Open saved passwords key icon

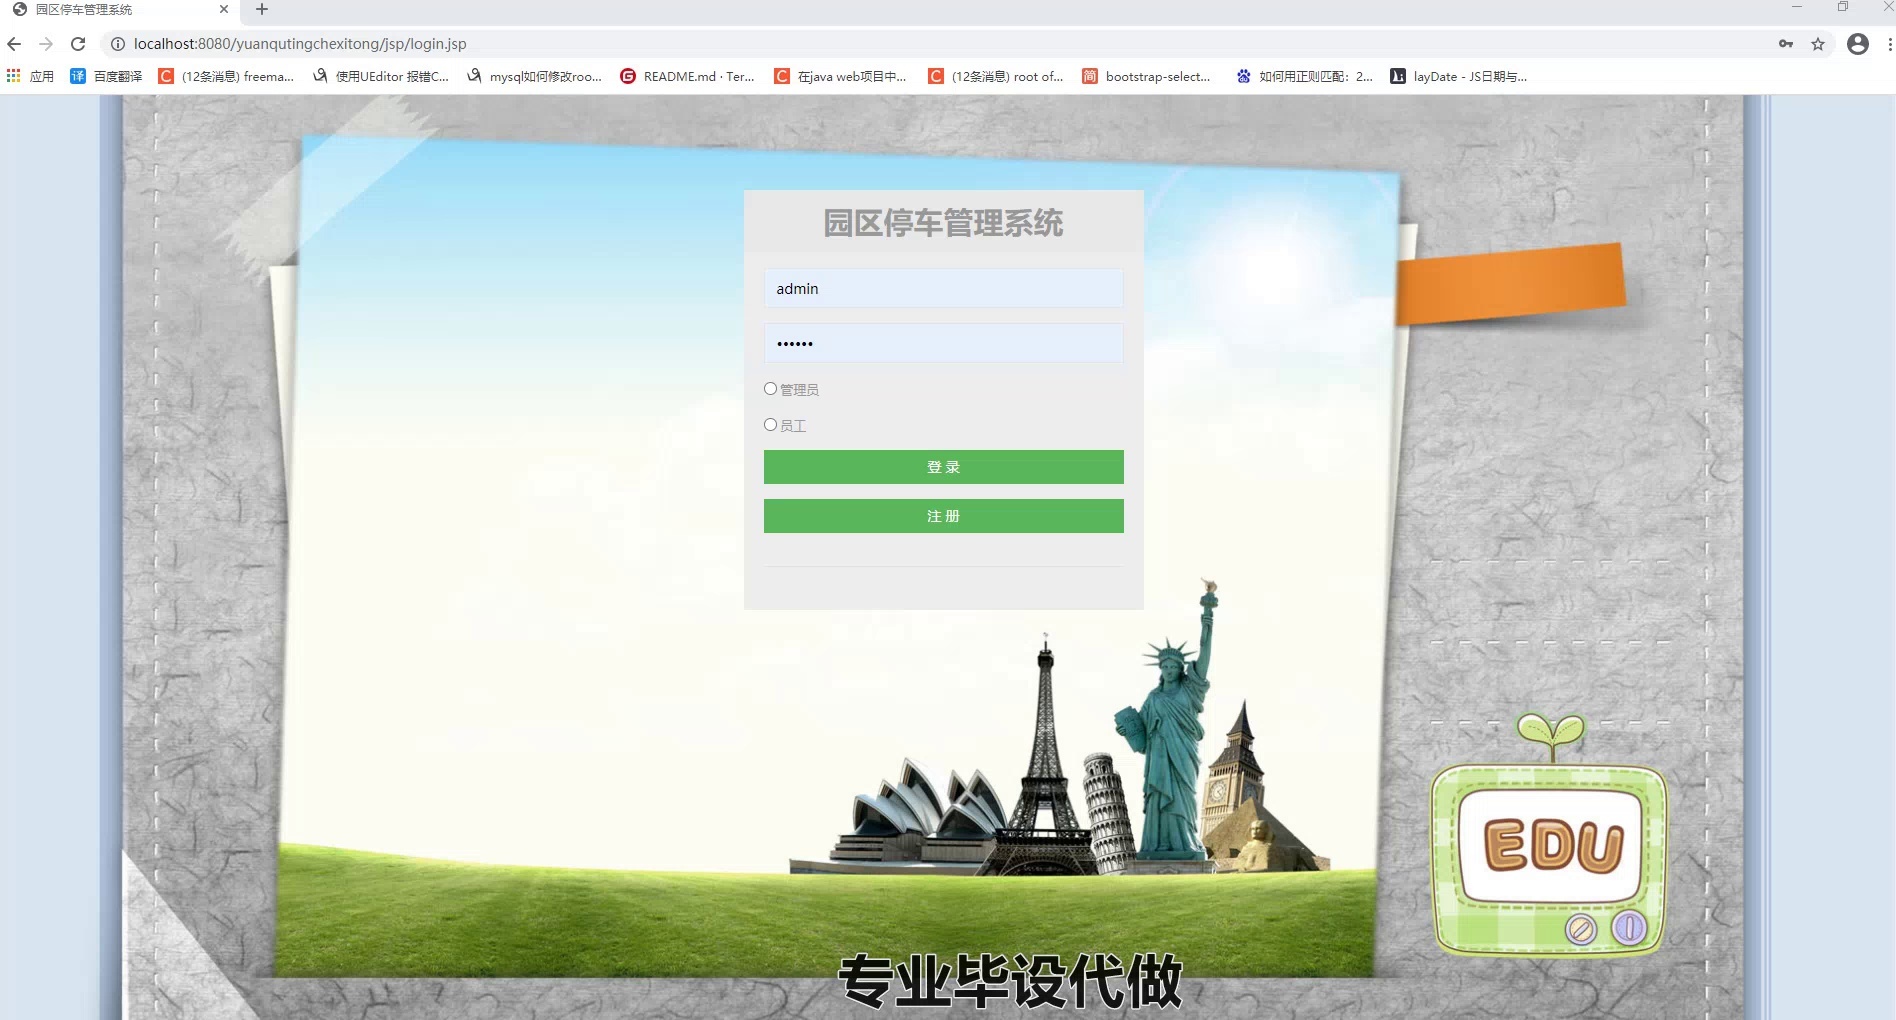(1786, 44)
